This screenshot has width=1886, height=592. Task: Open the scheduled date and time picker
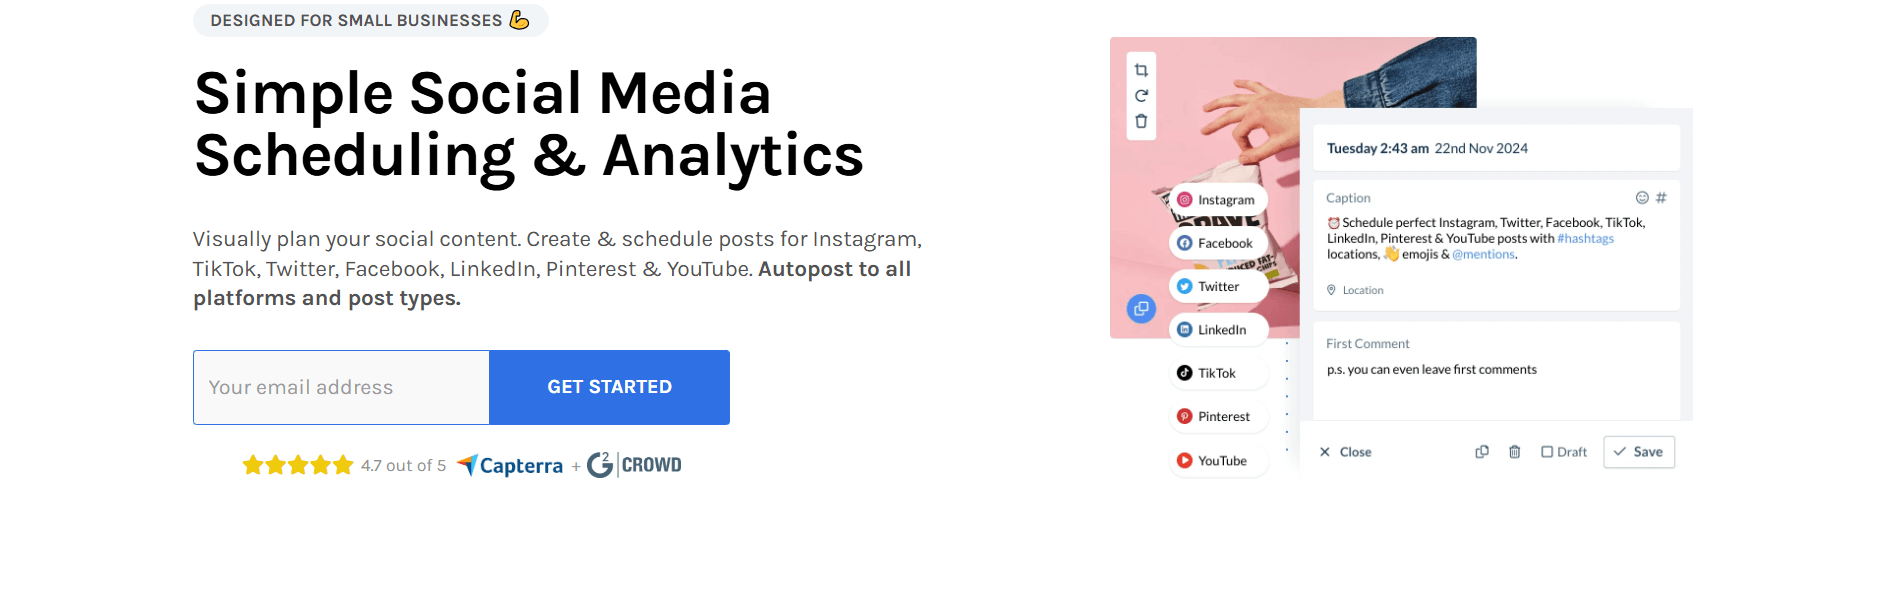pyautogui.click(x=1427, y=149)
